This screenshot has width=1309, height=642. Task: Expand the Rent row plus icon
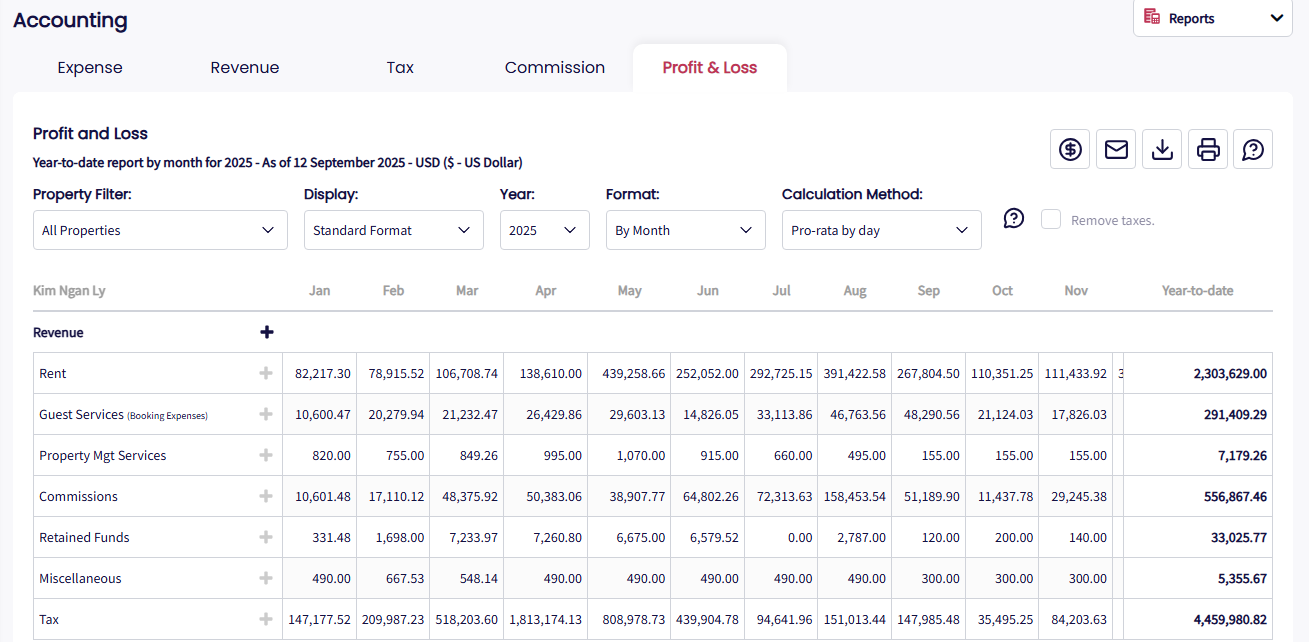coord(266,373)
